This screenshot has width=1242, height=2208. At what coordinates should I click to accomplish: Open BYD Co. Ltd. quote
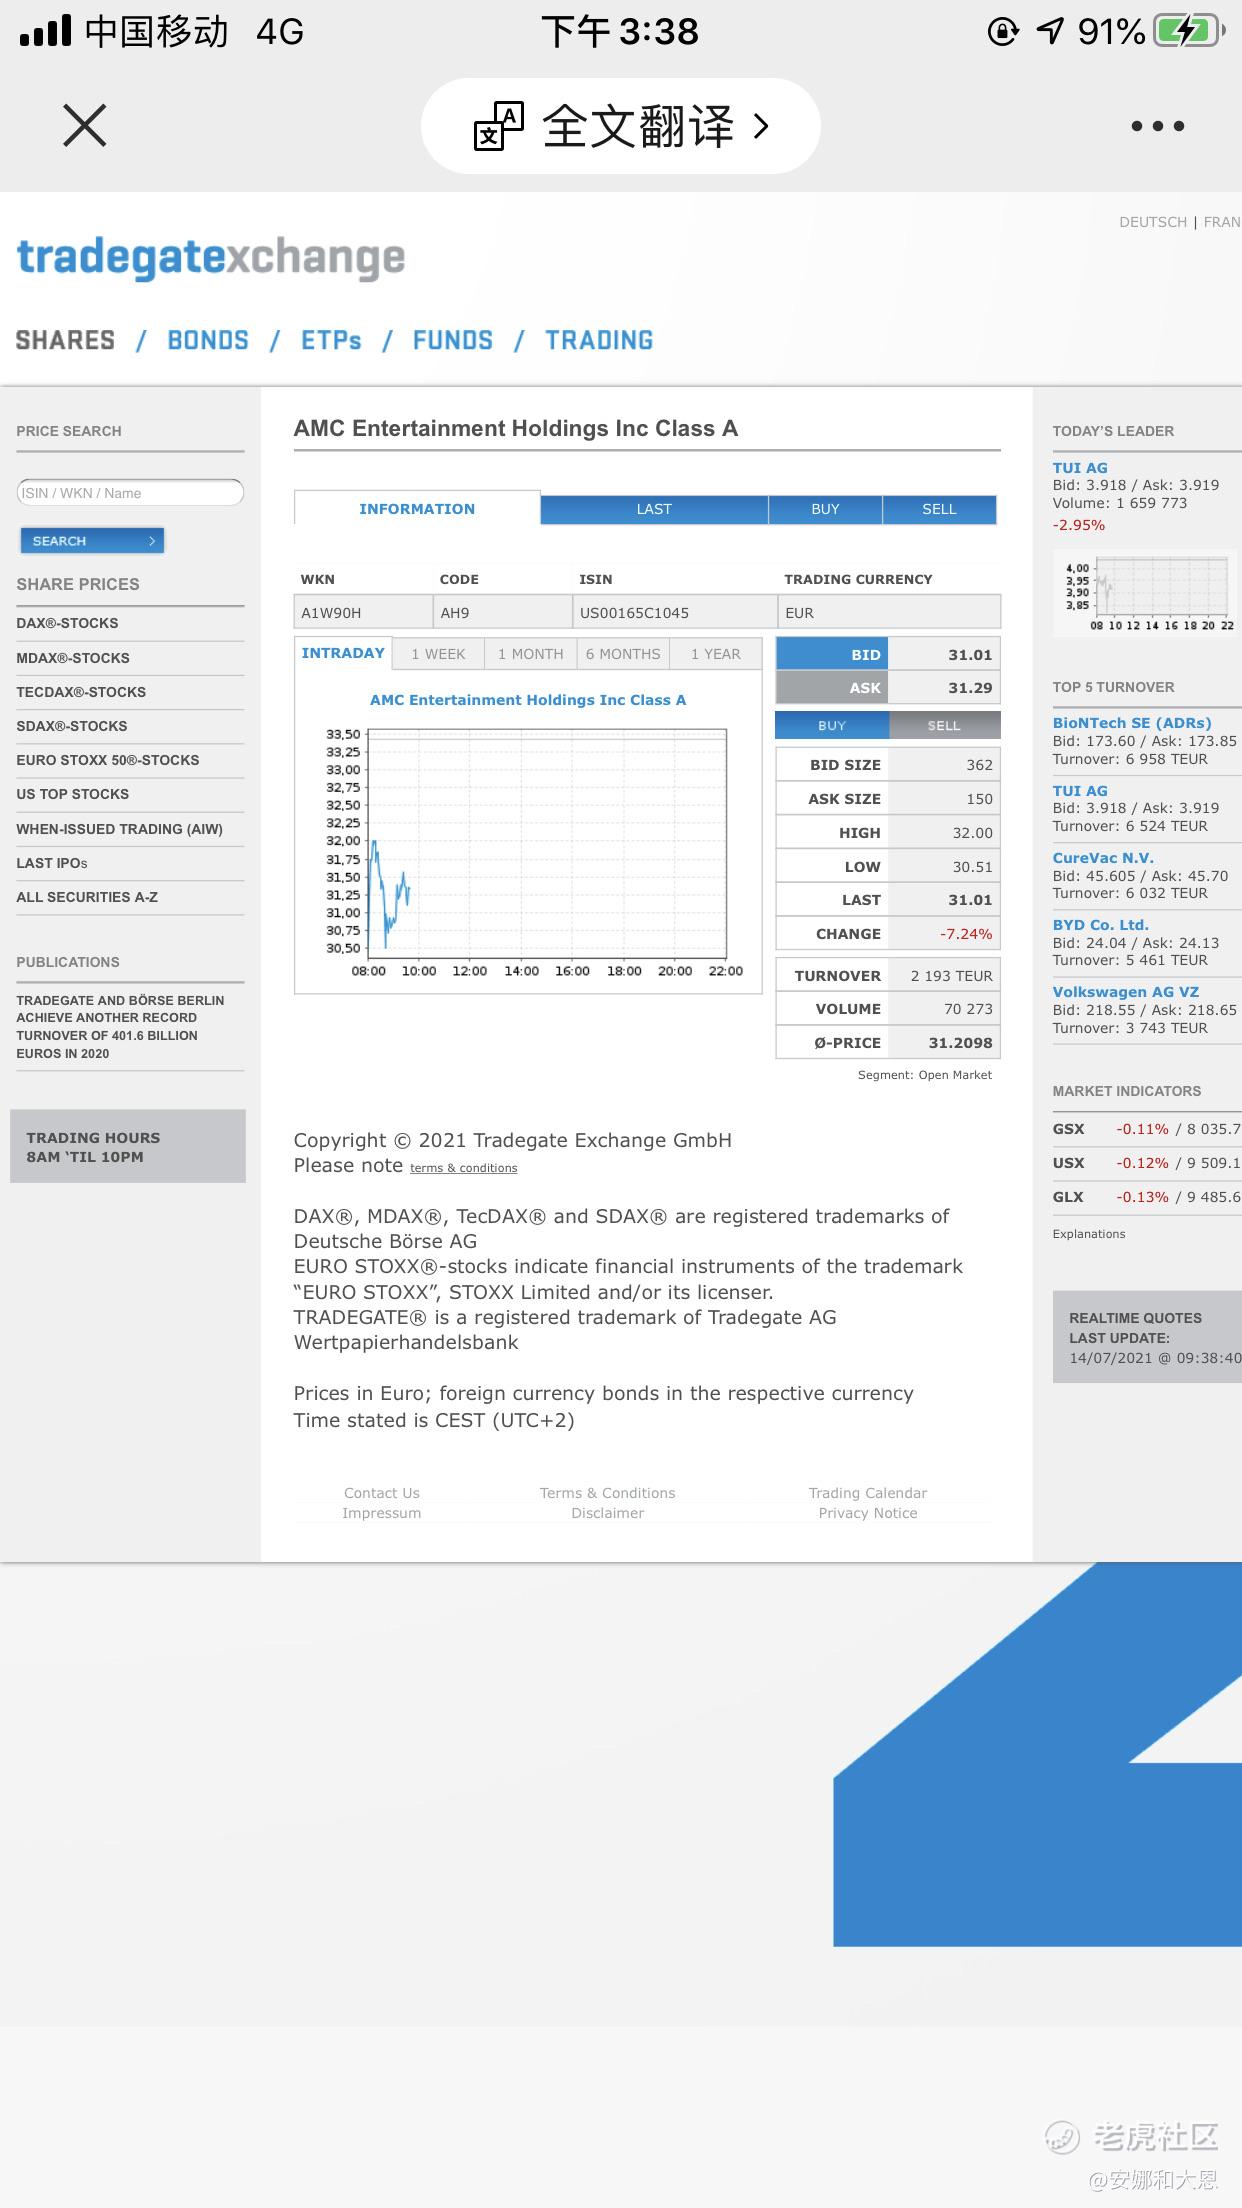(1100, 925)
